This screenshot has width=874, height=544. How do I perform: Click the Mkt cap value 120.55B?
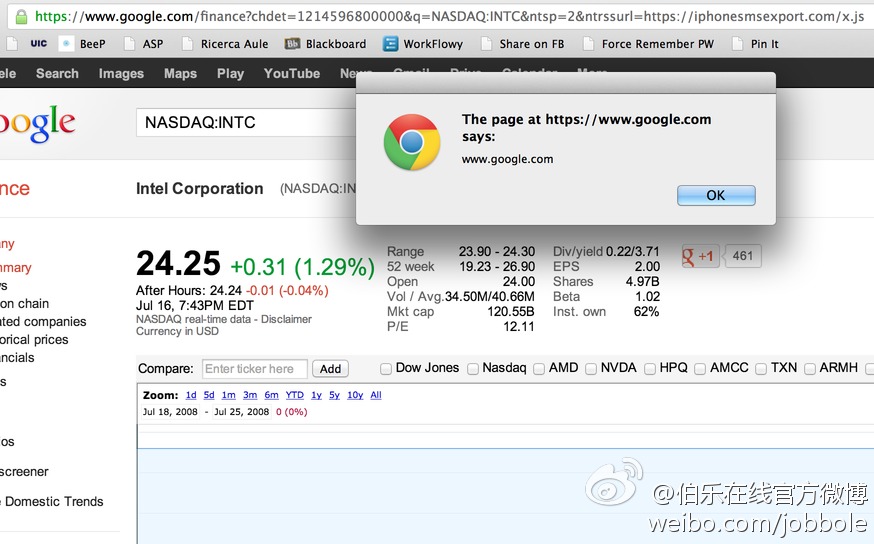pyautogui.click(x=511, y=312)
